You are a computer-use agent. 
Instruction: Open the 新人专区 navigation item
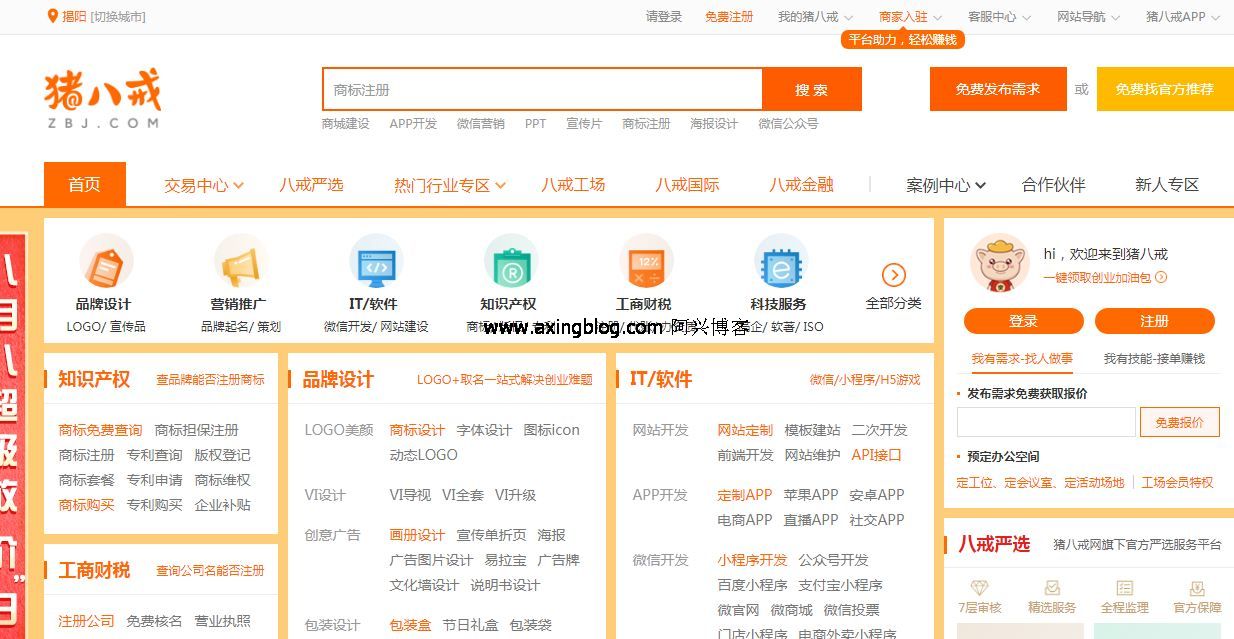pos(1167,185)
